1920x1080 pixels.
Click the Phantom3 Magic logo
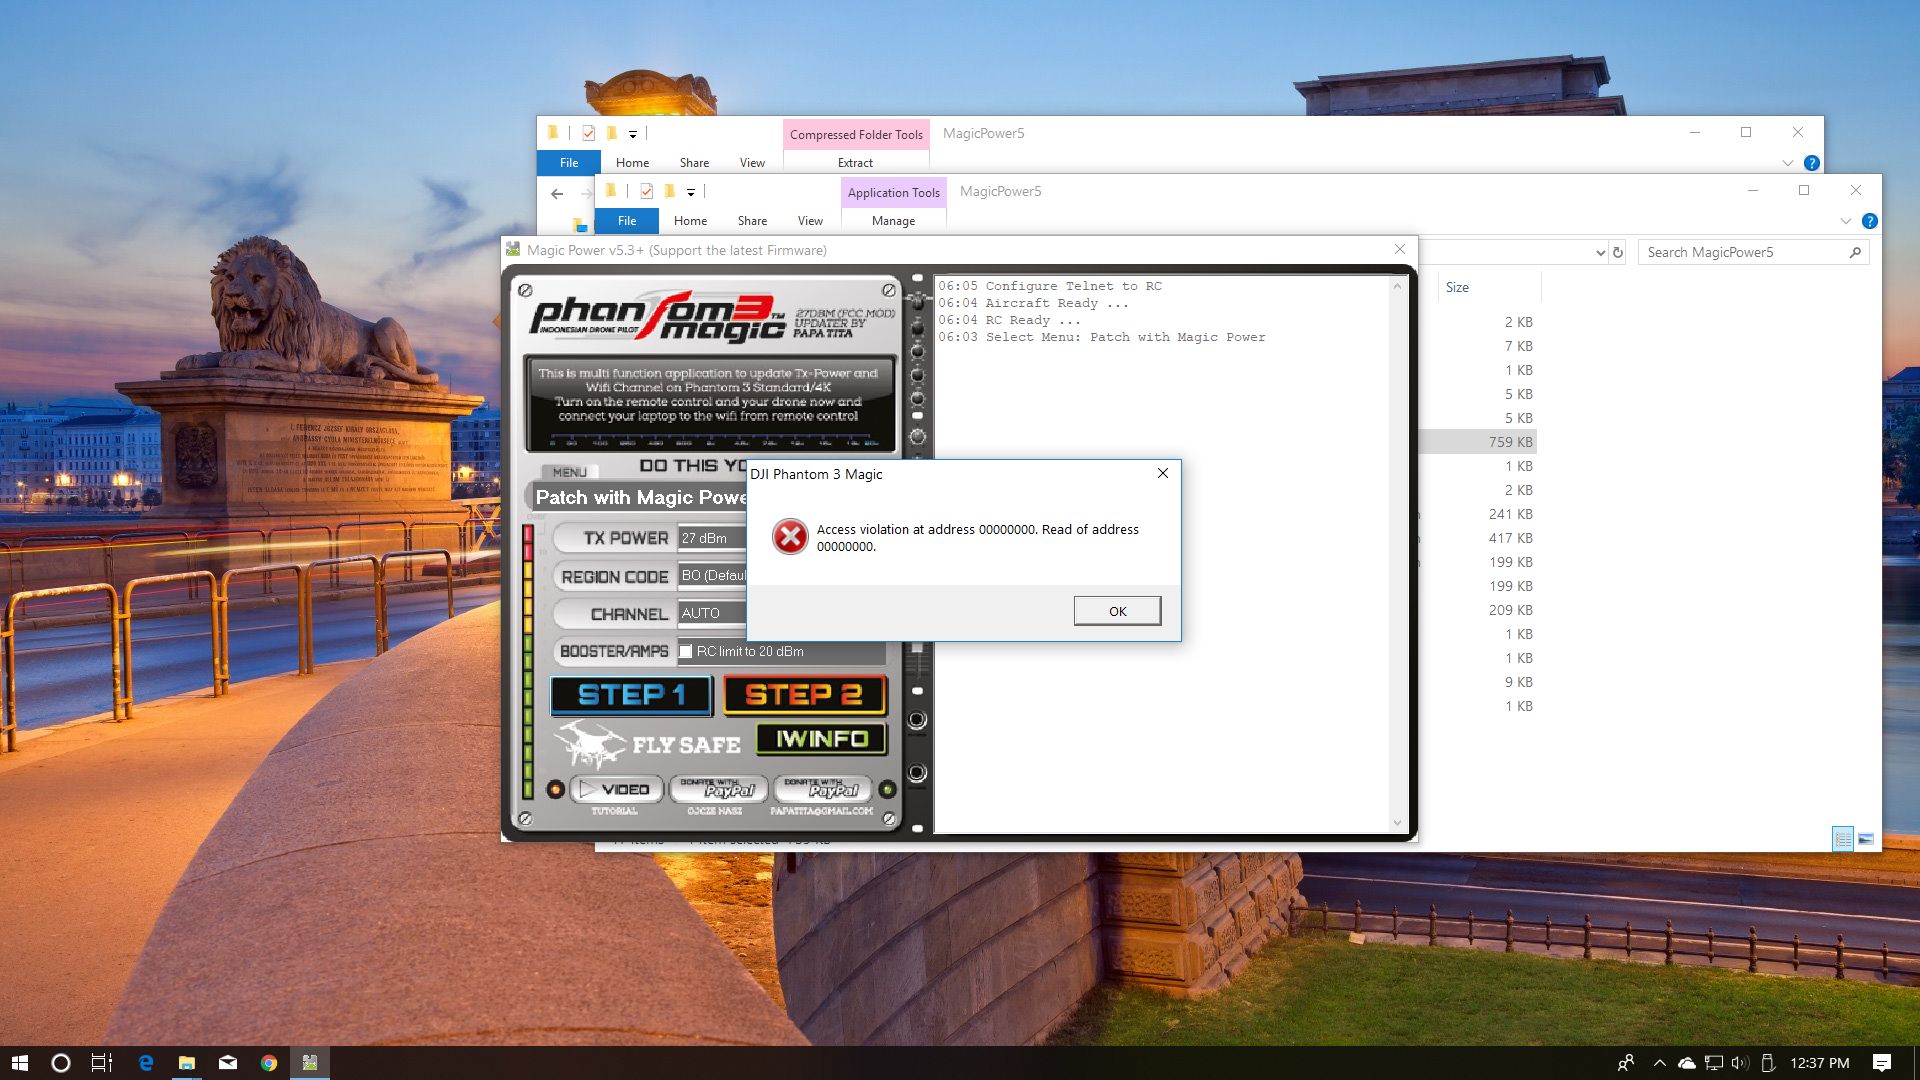click(657, 317)
